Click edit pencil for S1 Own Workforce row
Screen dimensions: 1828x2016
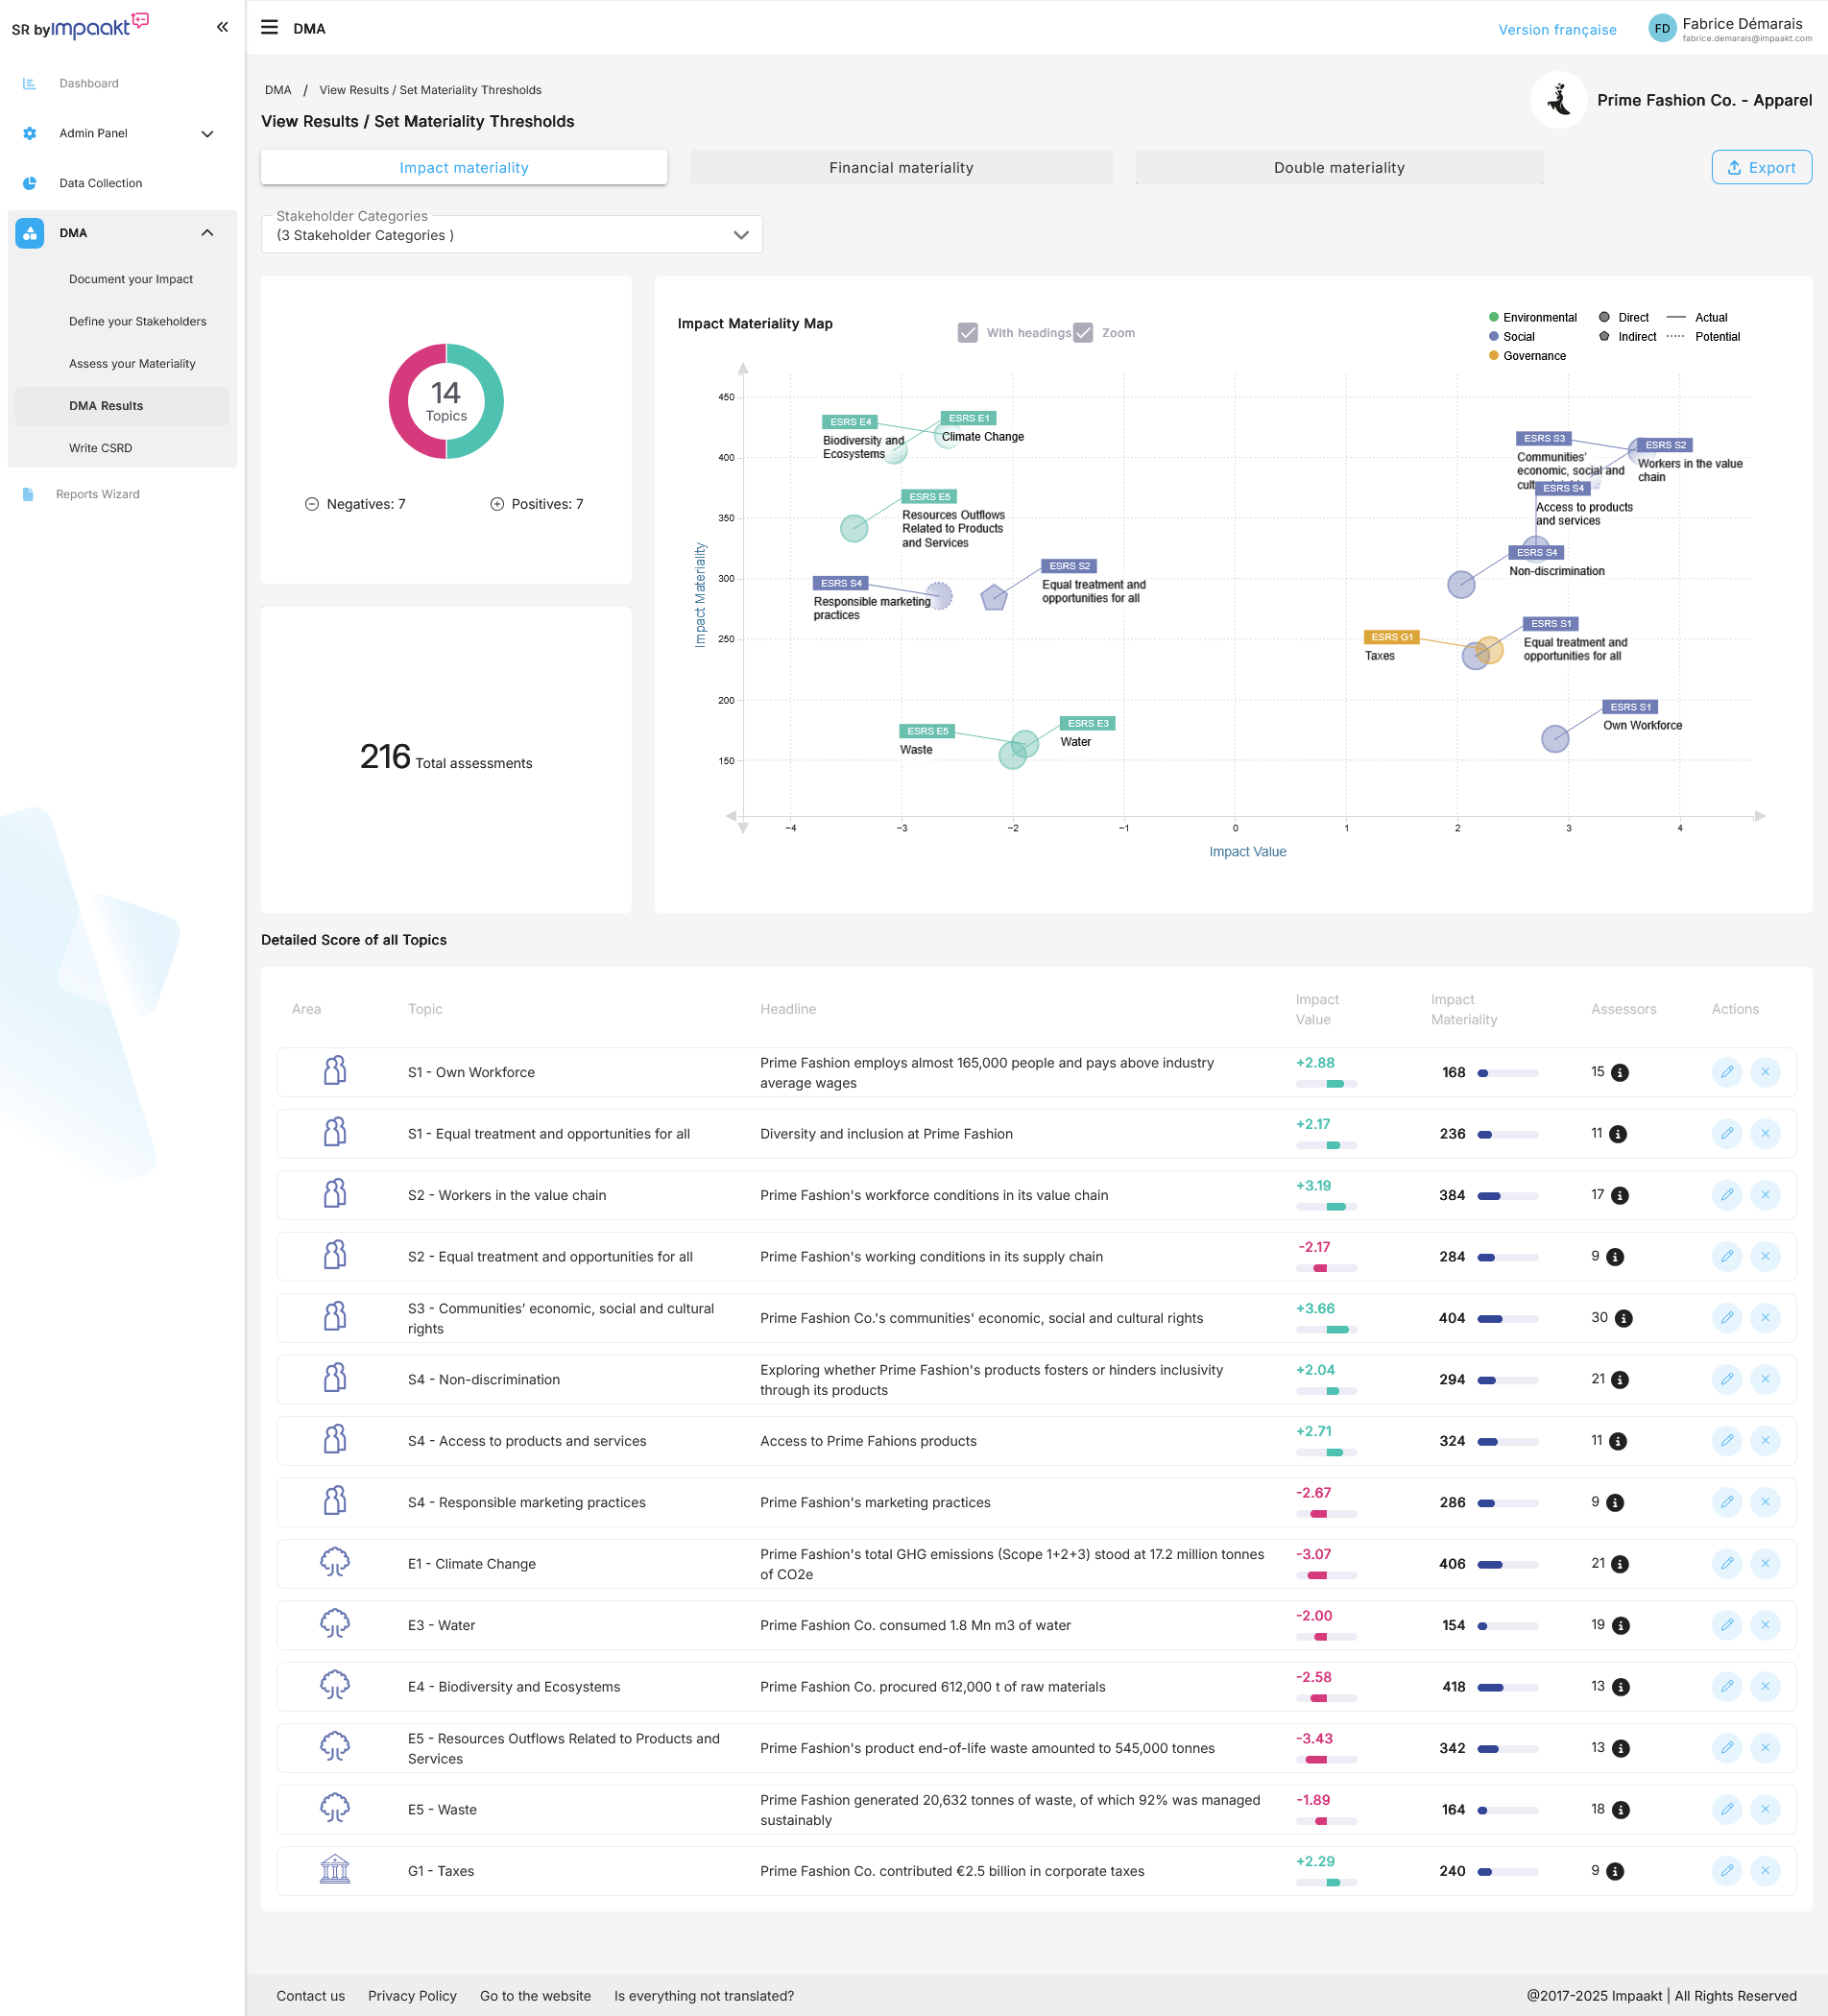click(1726, 1072)
